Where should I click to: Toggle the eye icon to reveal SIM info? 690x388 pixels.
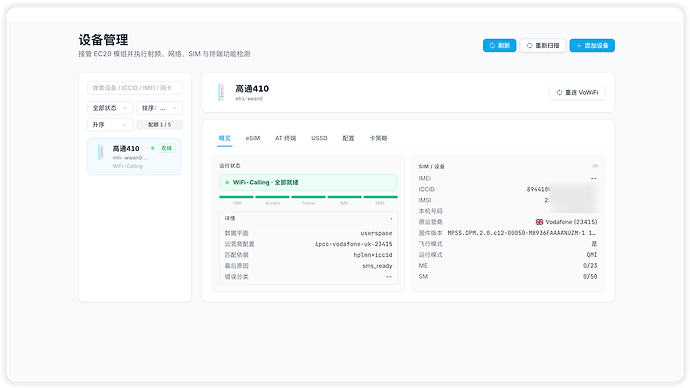pyautogui.click(x=595, y=166)
